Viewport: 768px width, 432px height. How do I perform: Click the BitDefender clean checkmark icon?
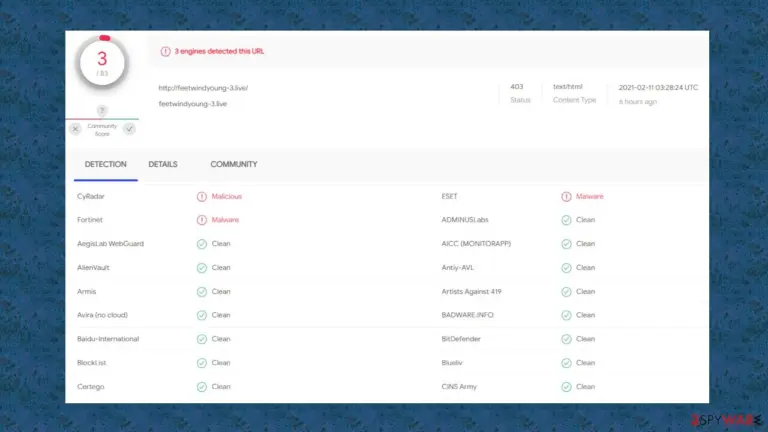pyautogui.click(x=566, y=339)
